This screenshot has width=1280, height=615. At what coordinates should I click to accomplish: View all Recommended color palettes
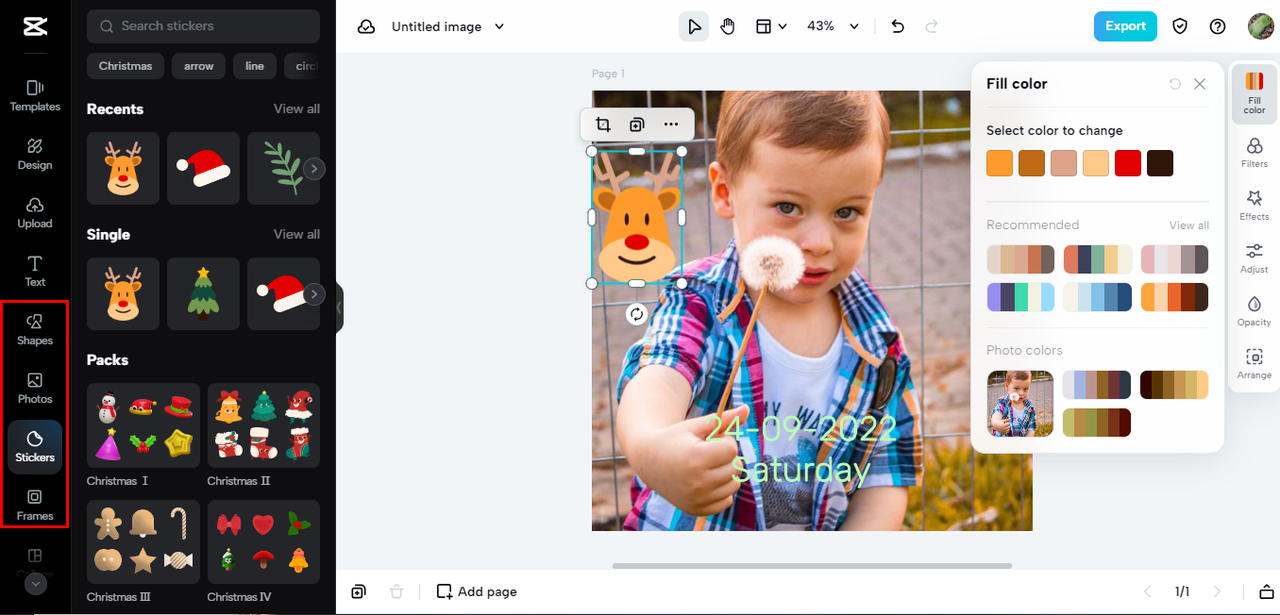1189,225
